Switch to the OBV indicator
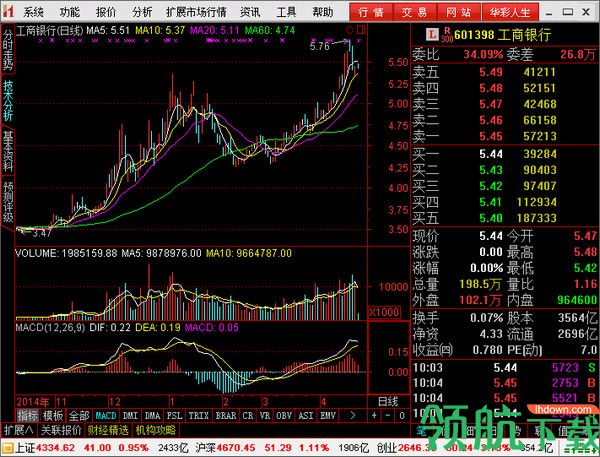Image resolution: width=600 pixels, height=457 pixels. coord(284,415)
